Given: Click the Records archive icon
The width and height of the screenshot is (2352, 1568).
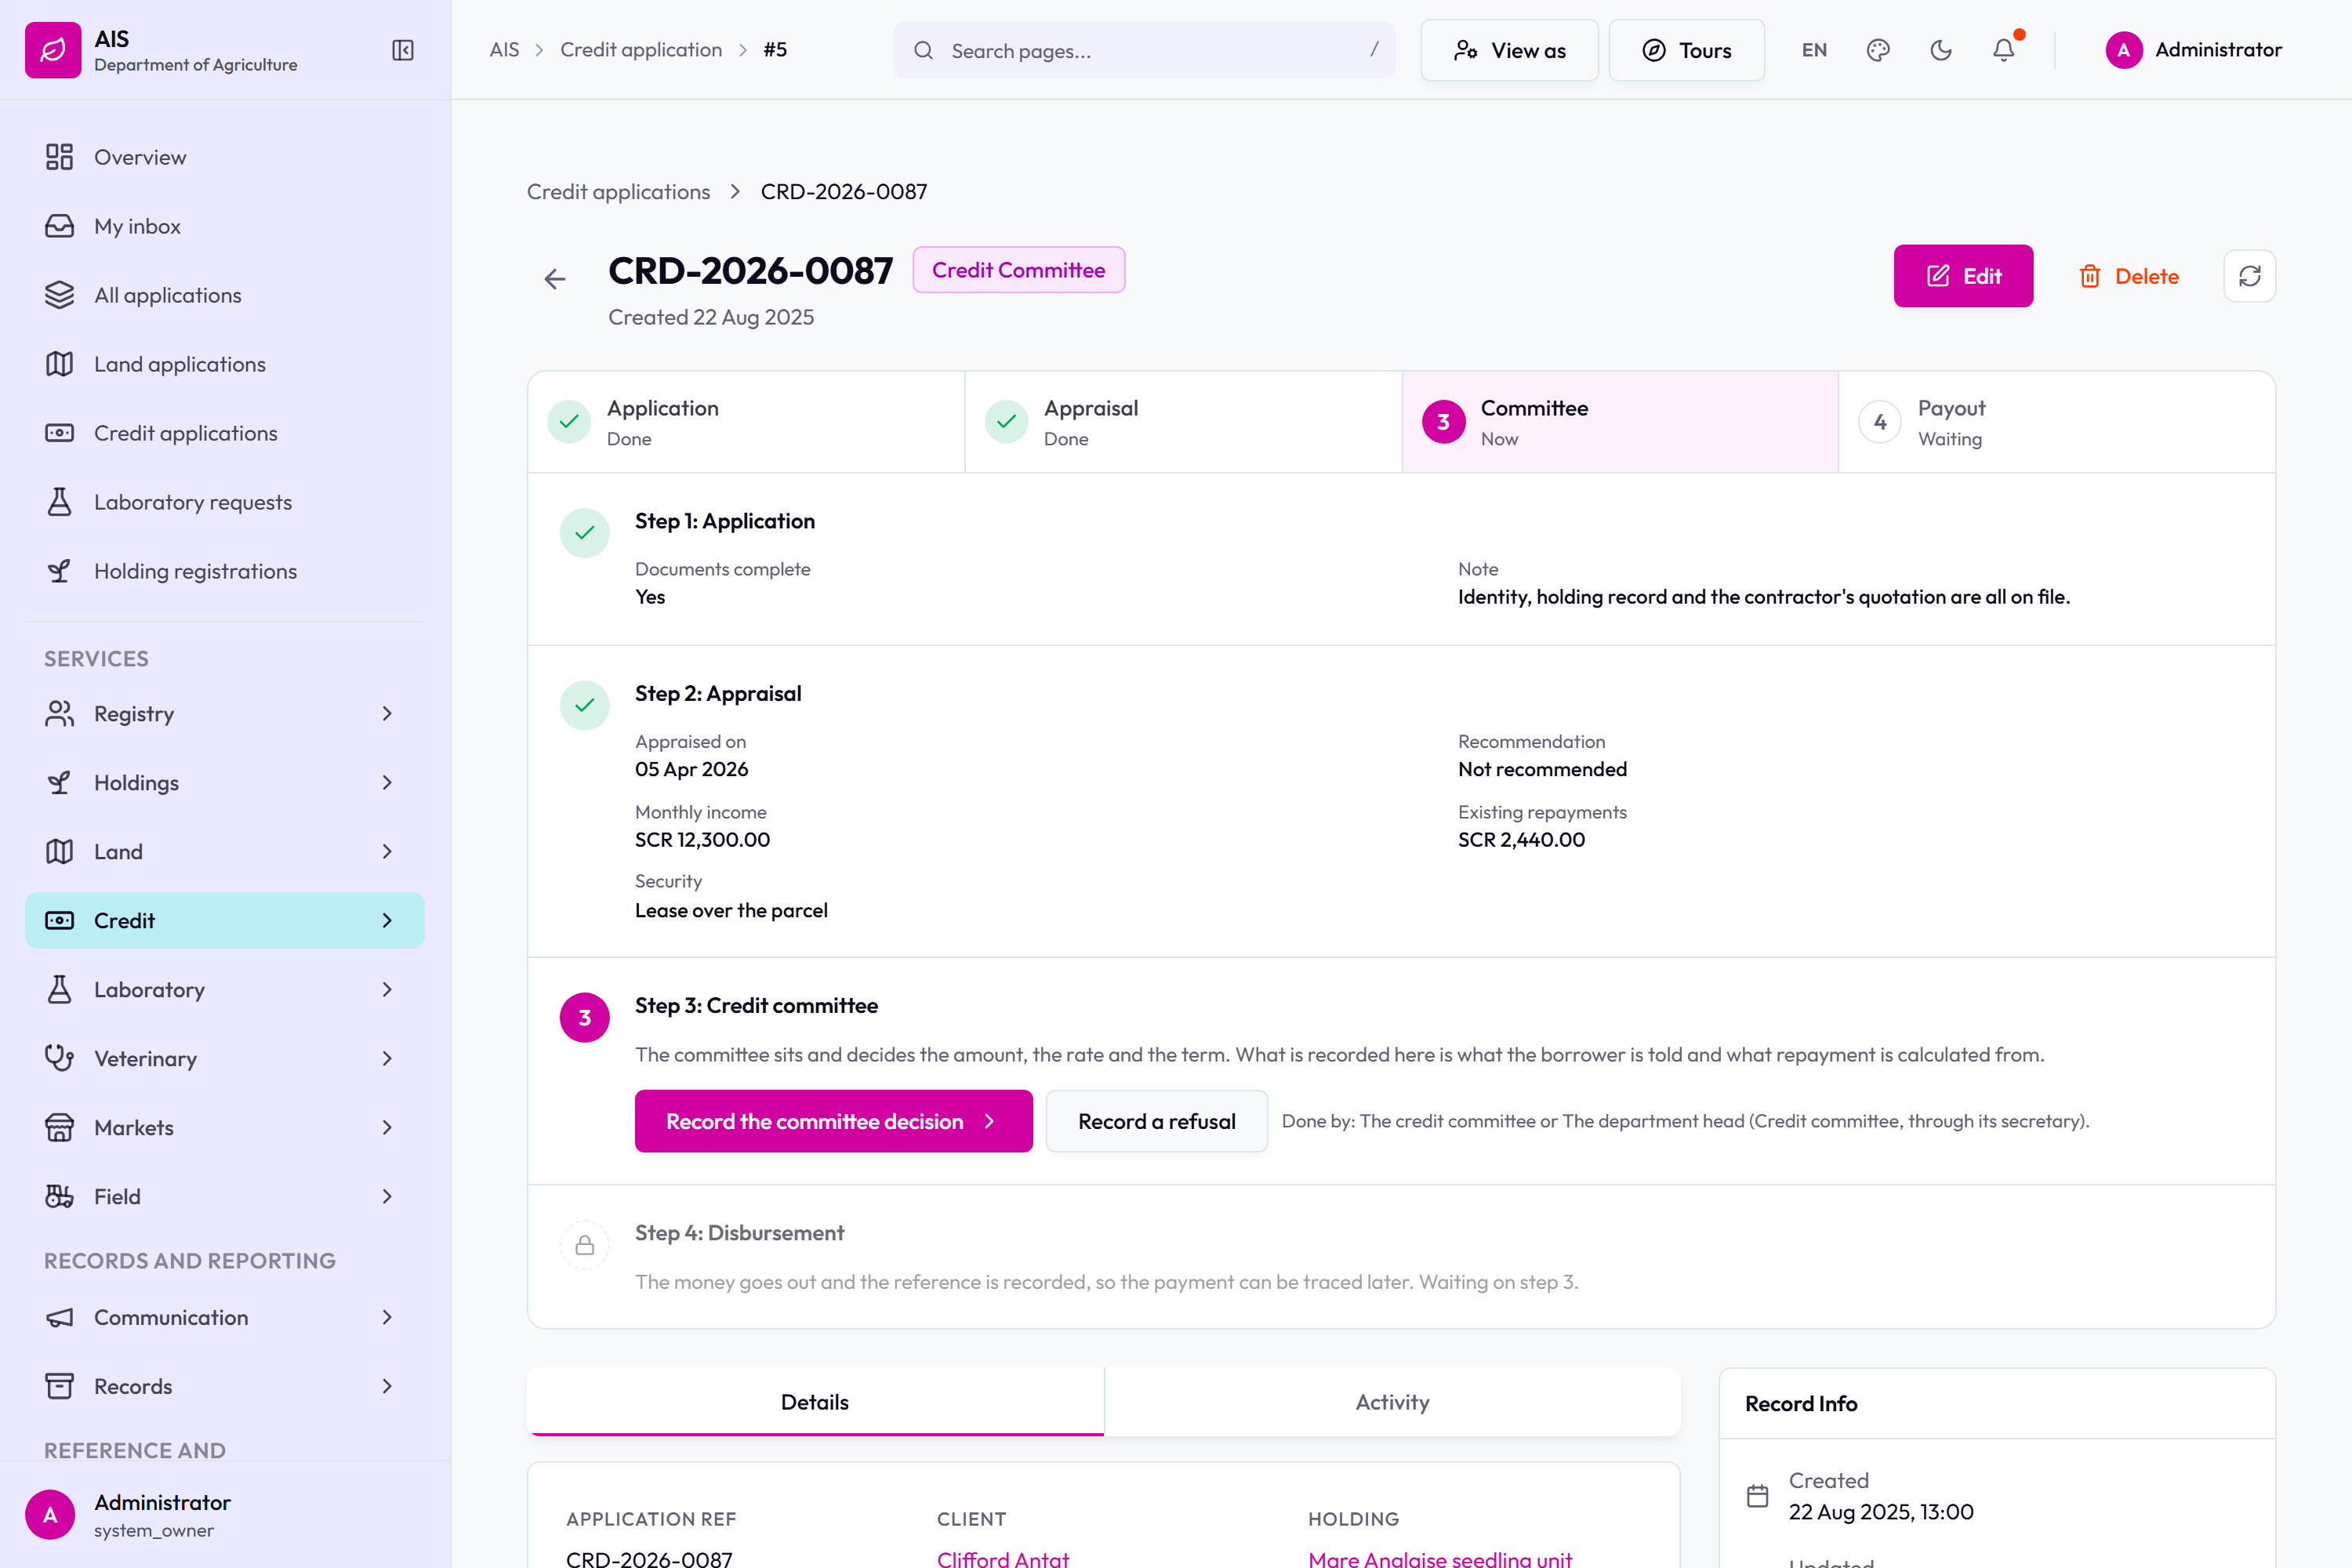Looking at the screenshot, I should pyautogui.click(x=59, y=1387).
